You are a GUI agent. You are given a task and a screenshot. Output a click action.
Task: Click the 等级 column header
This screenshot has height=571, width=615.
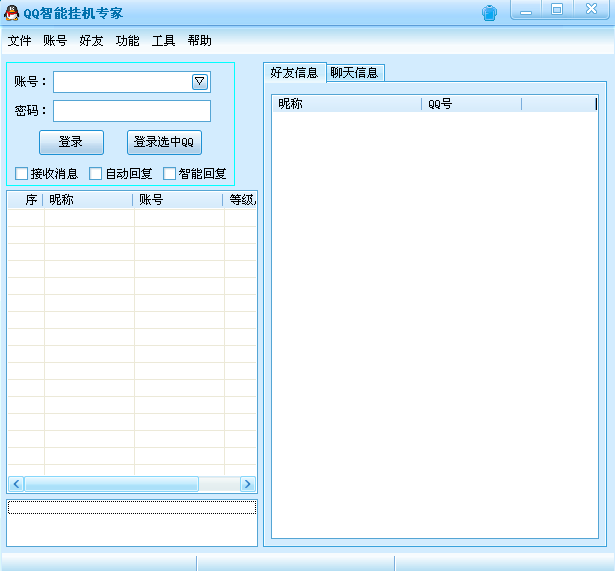coord(240,200)
